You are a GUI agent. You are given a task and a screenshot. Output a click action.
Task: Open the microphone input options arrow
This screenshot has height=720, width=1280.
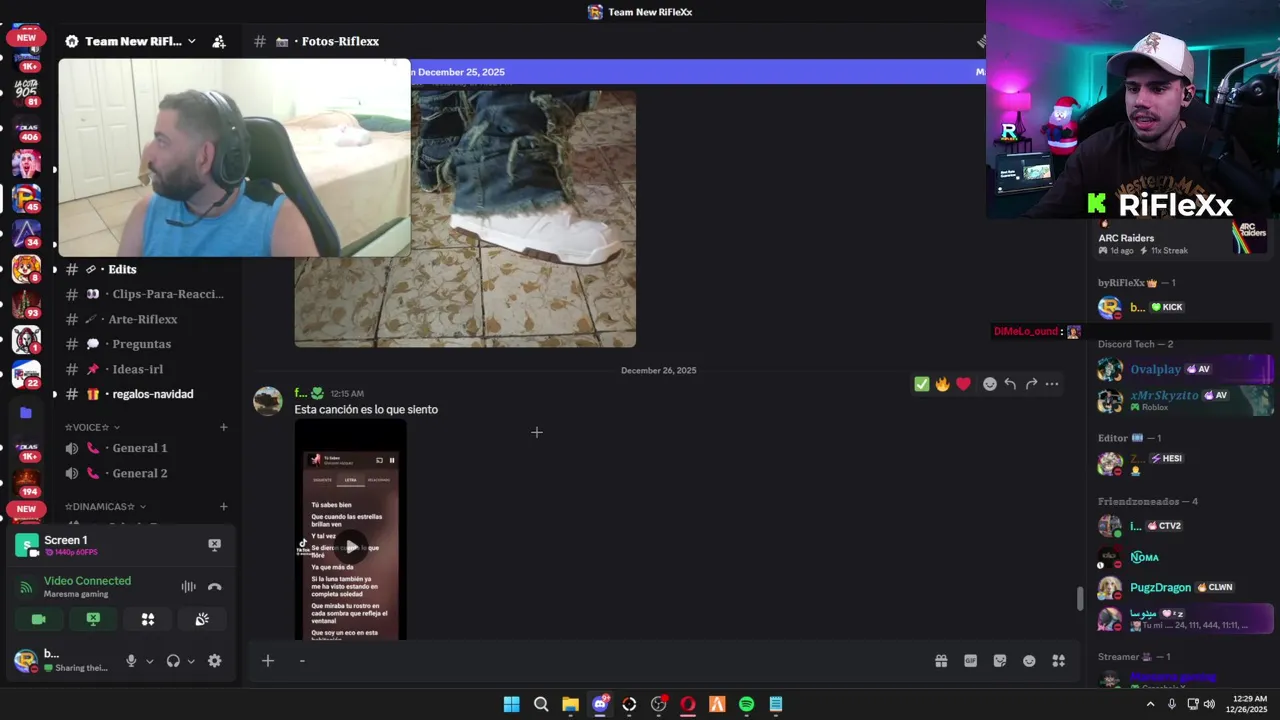(x=150, y=661)
